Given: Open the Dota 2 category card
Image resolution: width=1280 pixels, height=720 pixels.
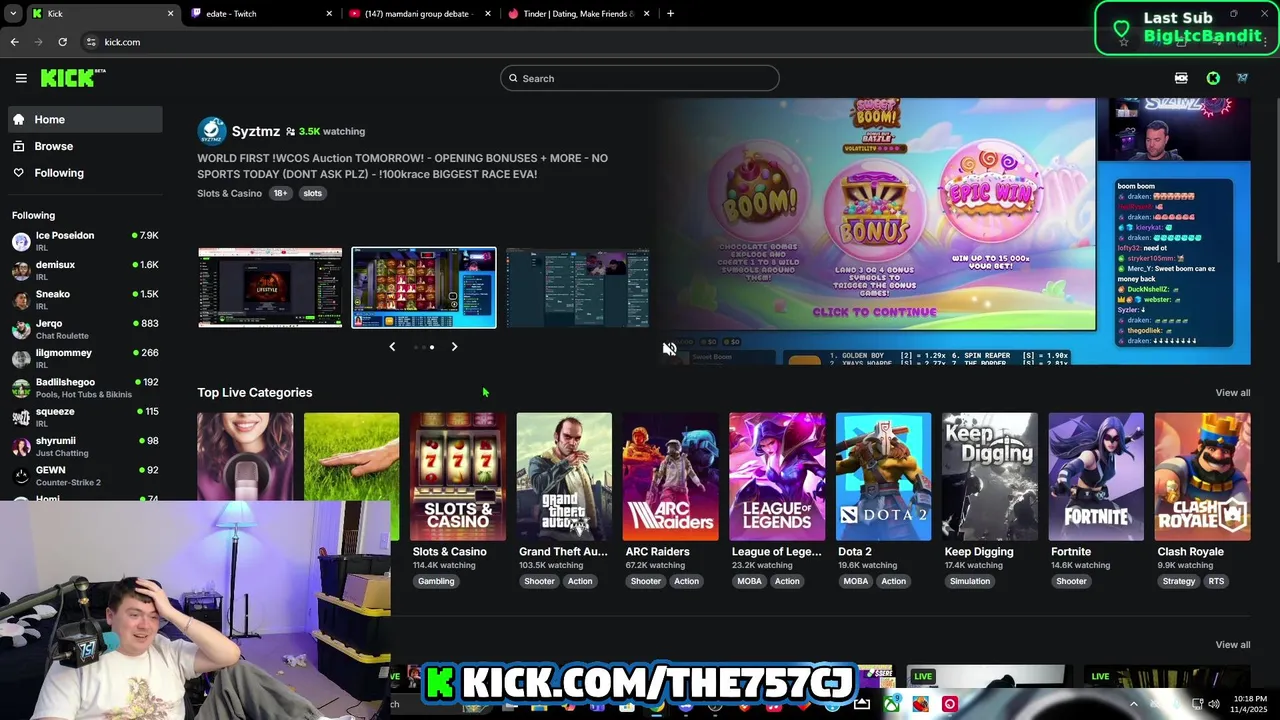Looking at the screenshot, I should click(x=883, y=477).
